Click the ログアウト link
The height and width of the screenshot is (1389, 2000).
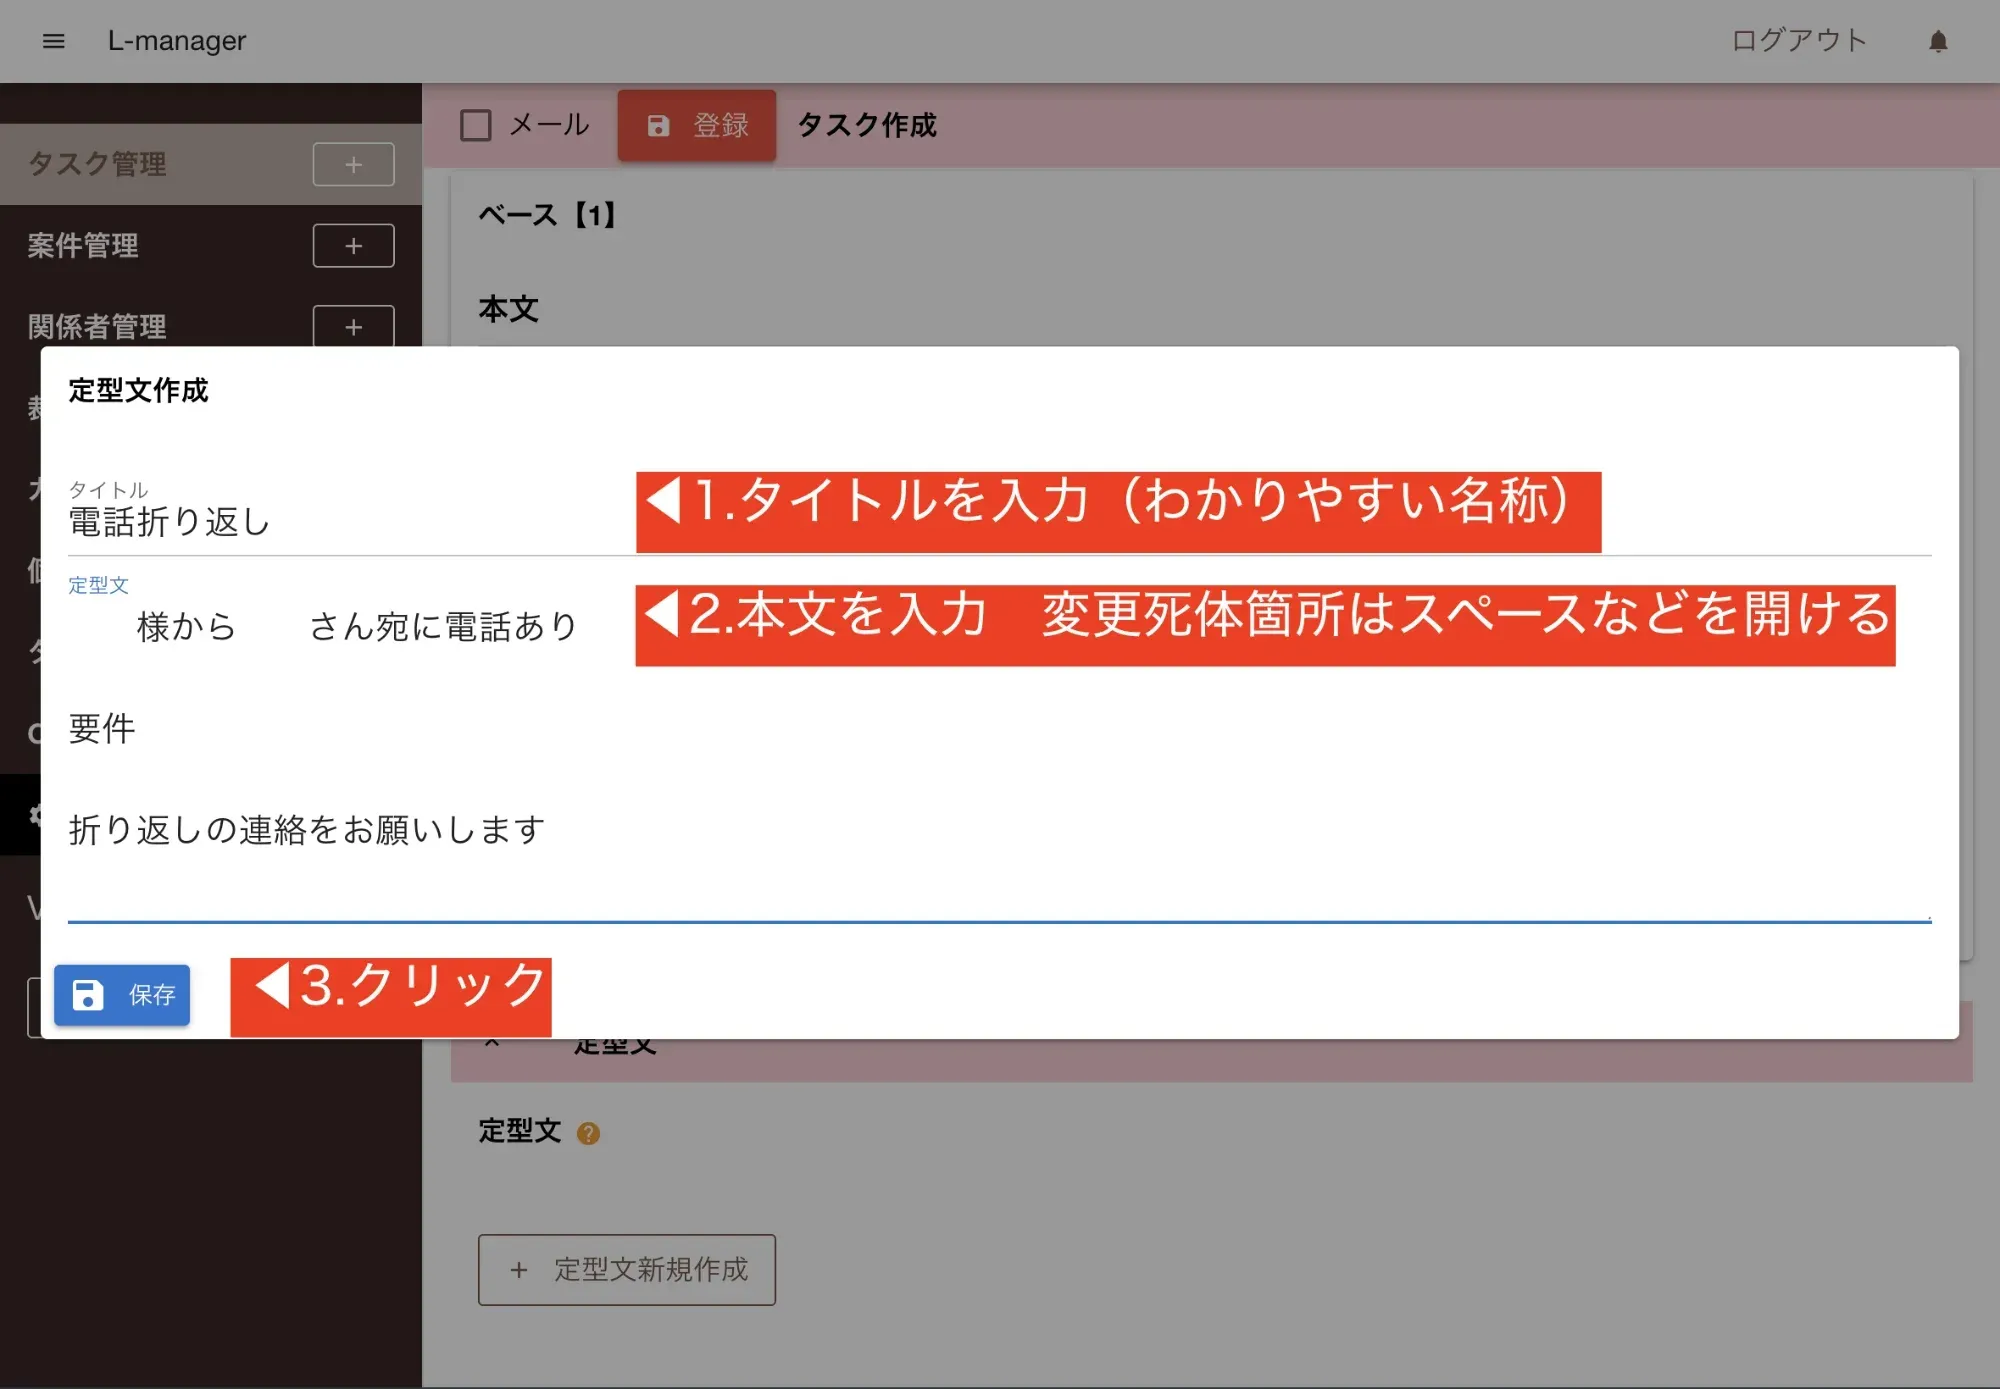click(1798, 41)
